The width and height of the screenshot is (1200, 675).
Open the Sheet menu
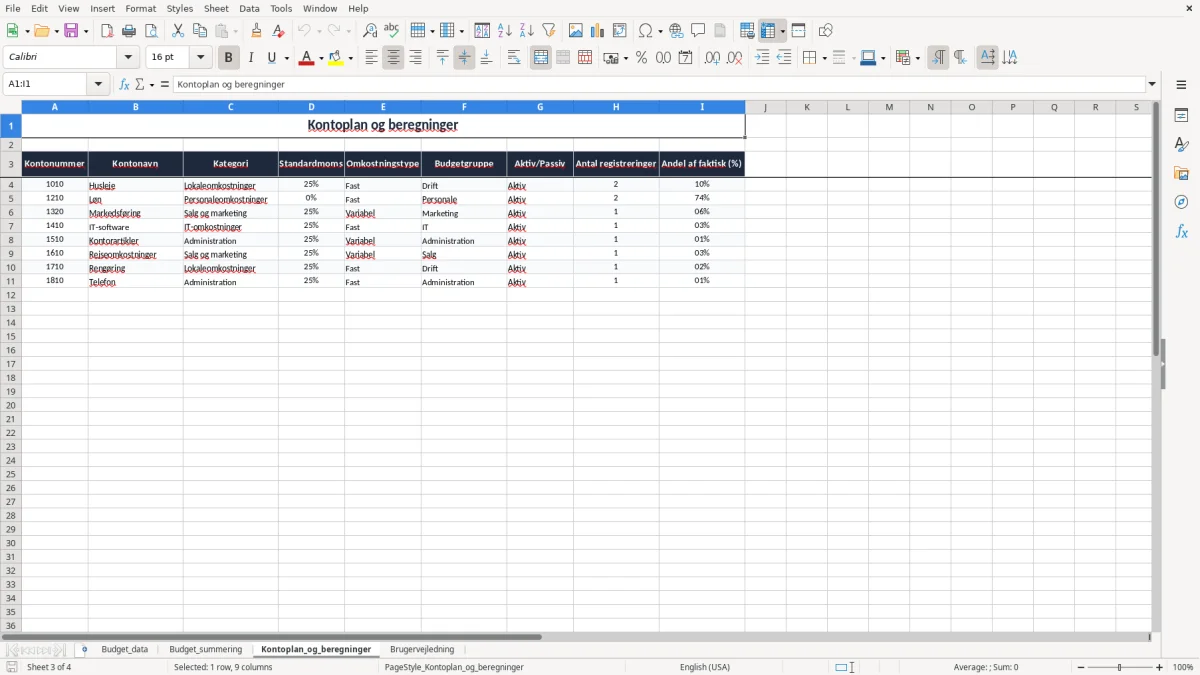click(216, 8)
